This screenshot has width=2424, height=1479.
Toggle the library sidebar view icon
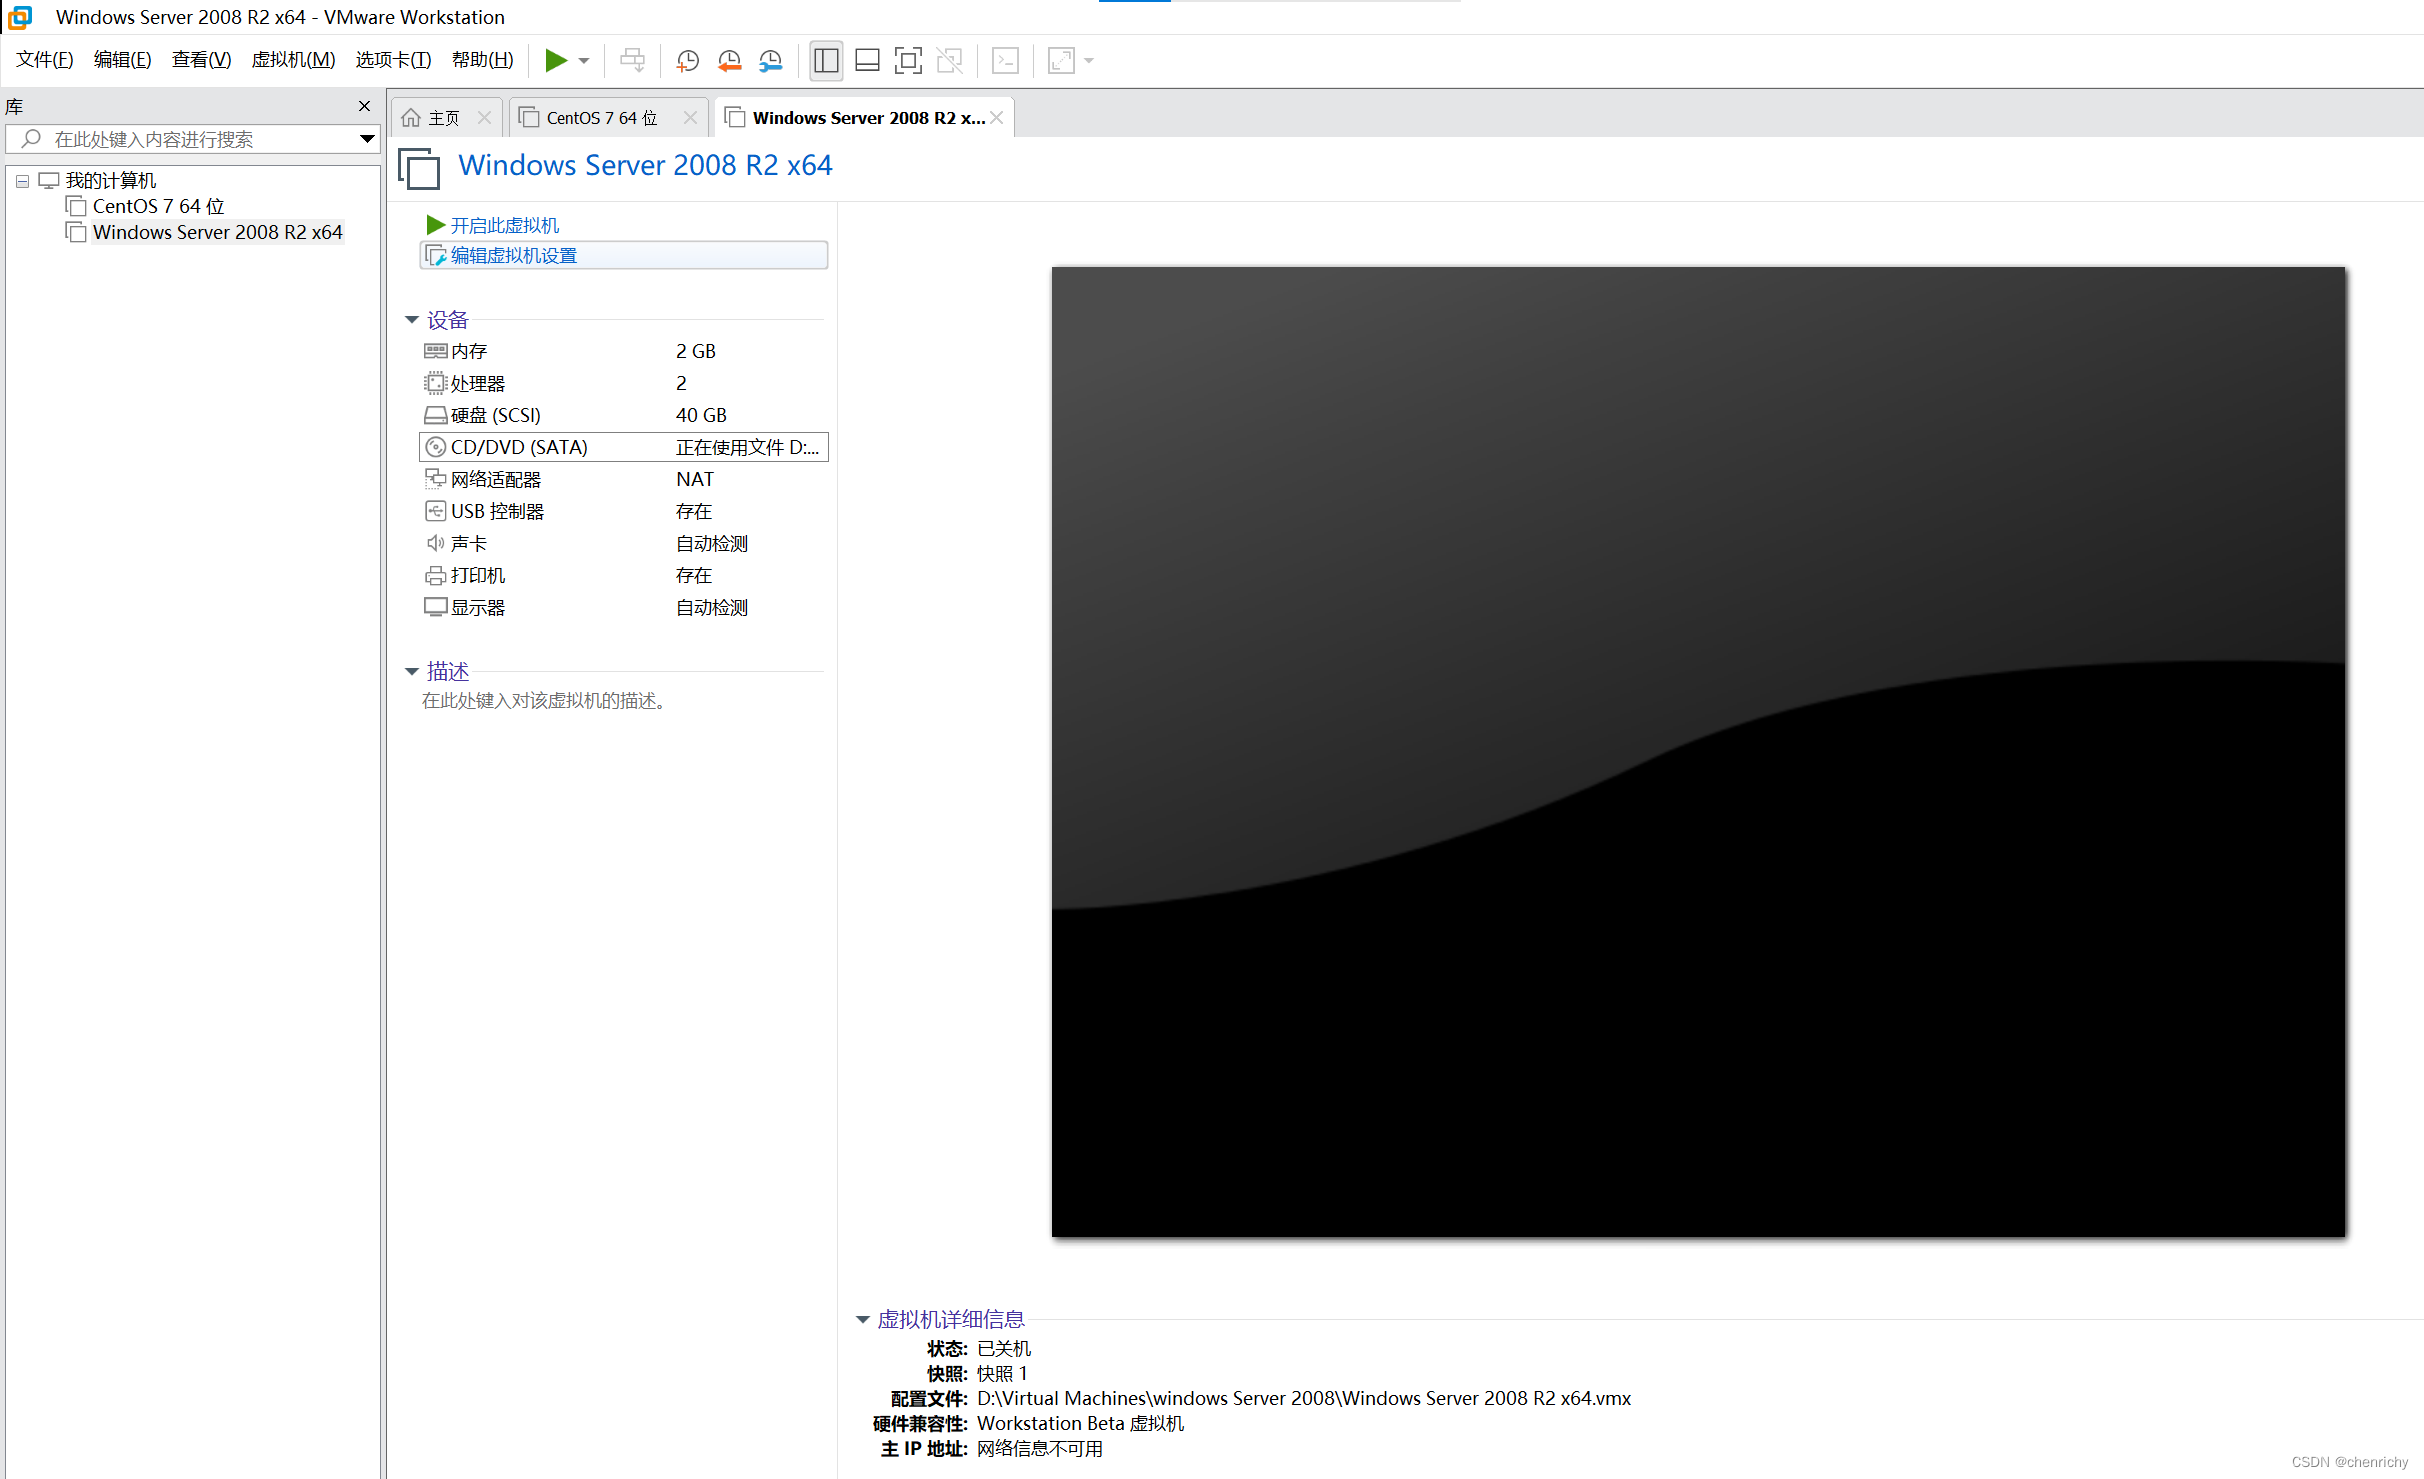pyautogui.click(x=826, y=61)
